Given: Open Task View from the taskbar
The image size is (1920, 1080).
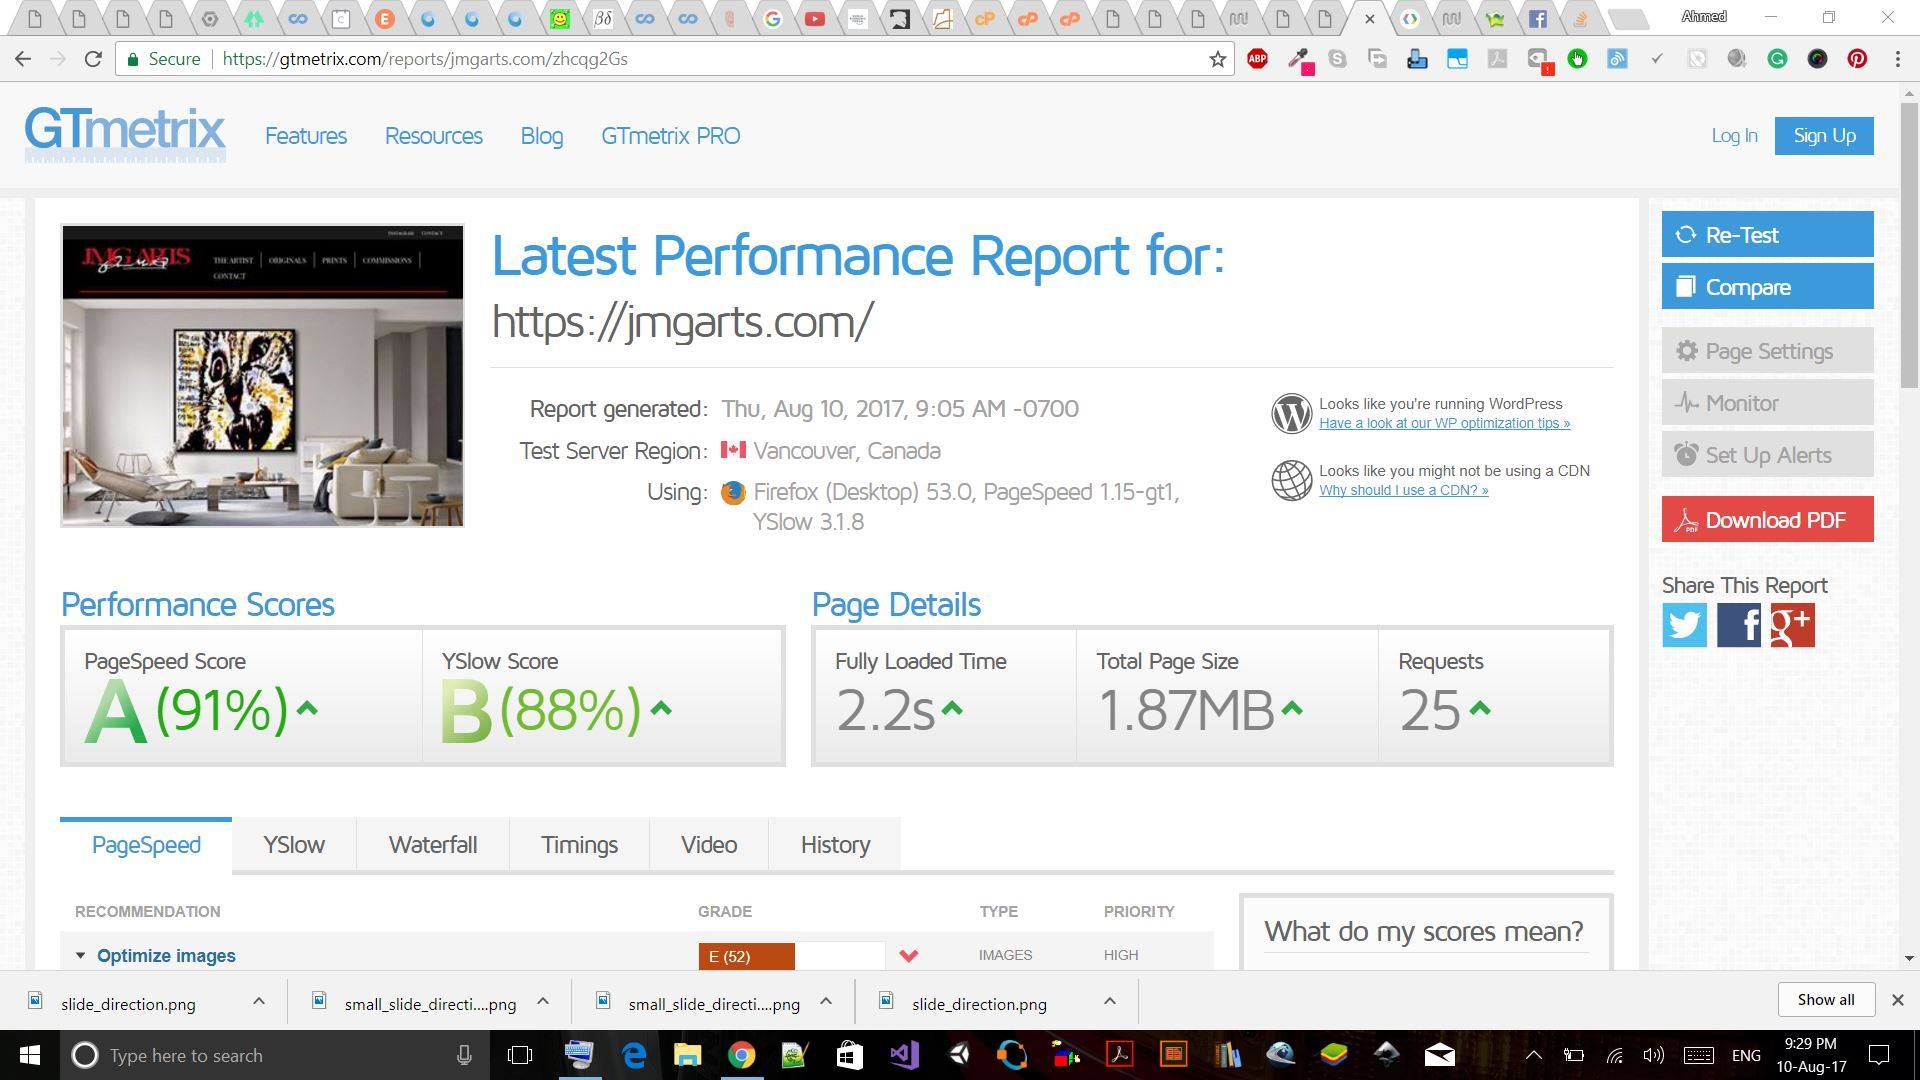Looking at the screenshot, I should coord(520,1055).
